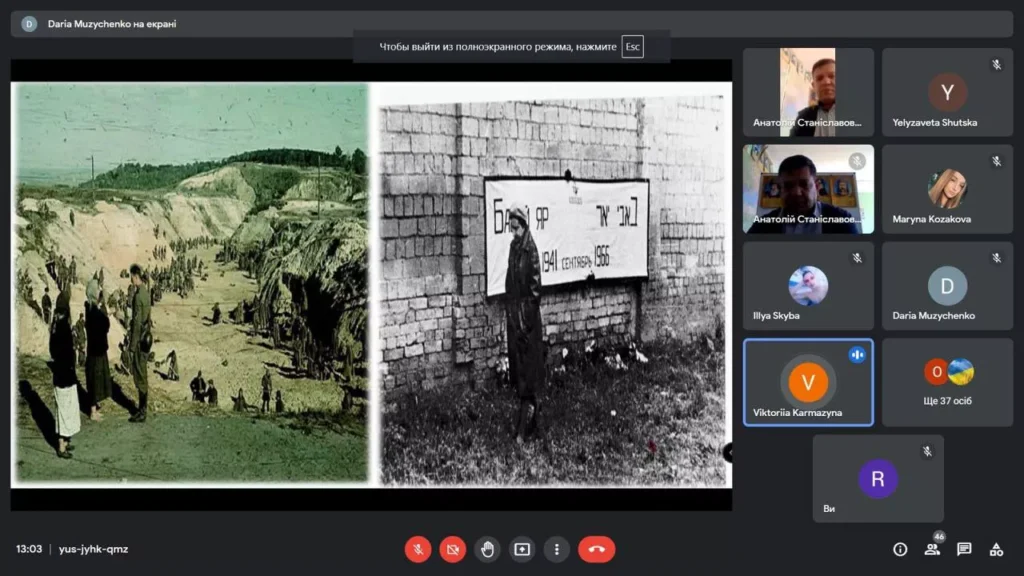Image resolution: width=1024 pixels, height=576 pixels.
Task: Click the 13:03 time display
Action: pos(29,549)
